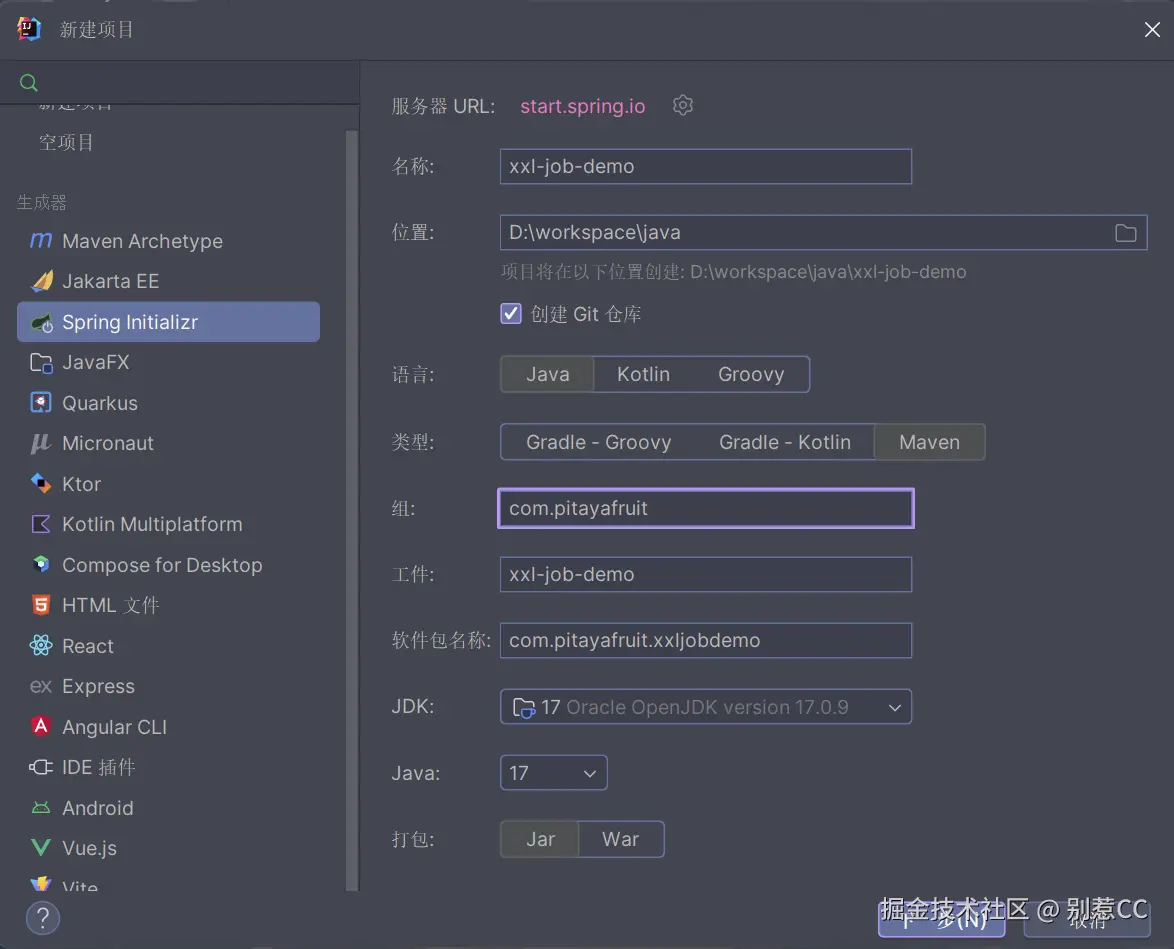Click the HTML5 file icon
Image resolution: width=1174 pixels, height=949 pixels.
tap(41, 605)
